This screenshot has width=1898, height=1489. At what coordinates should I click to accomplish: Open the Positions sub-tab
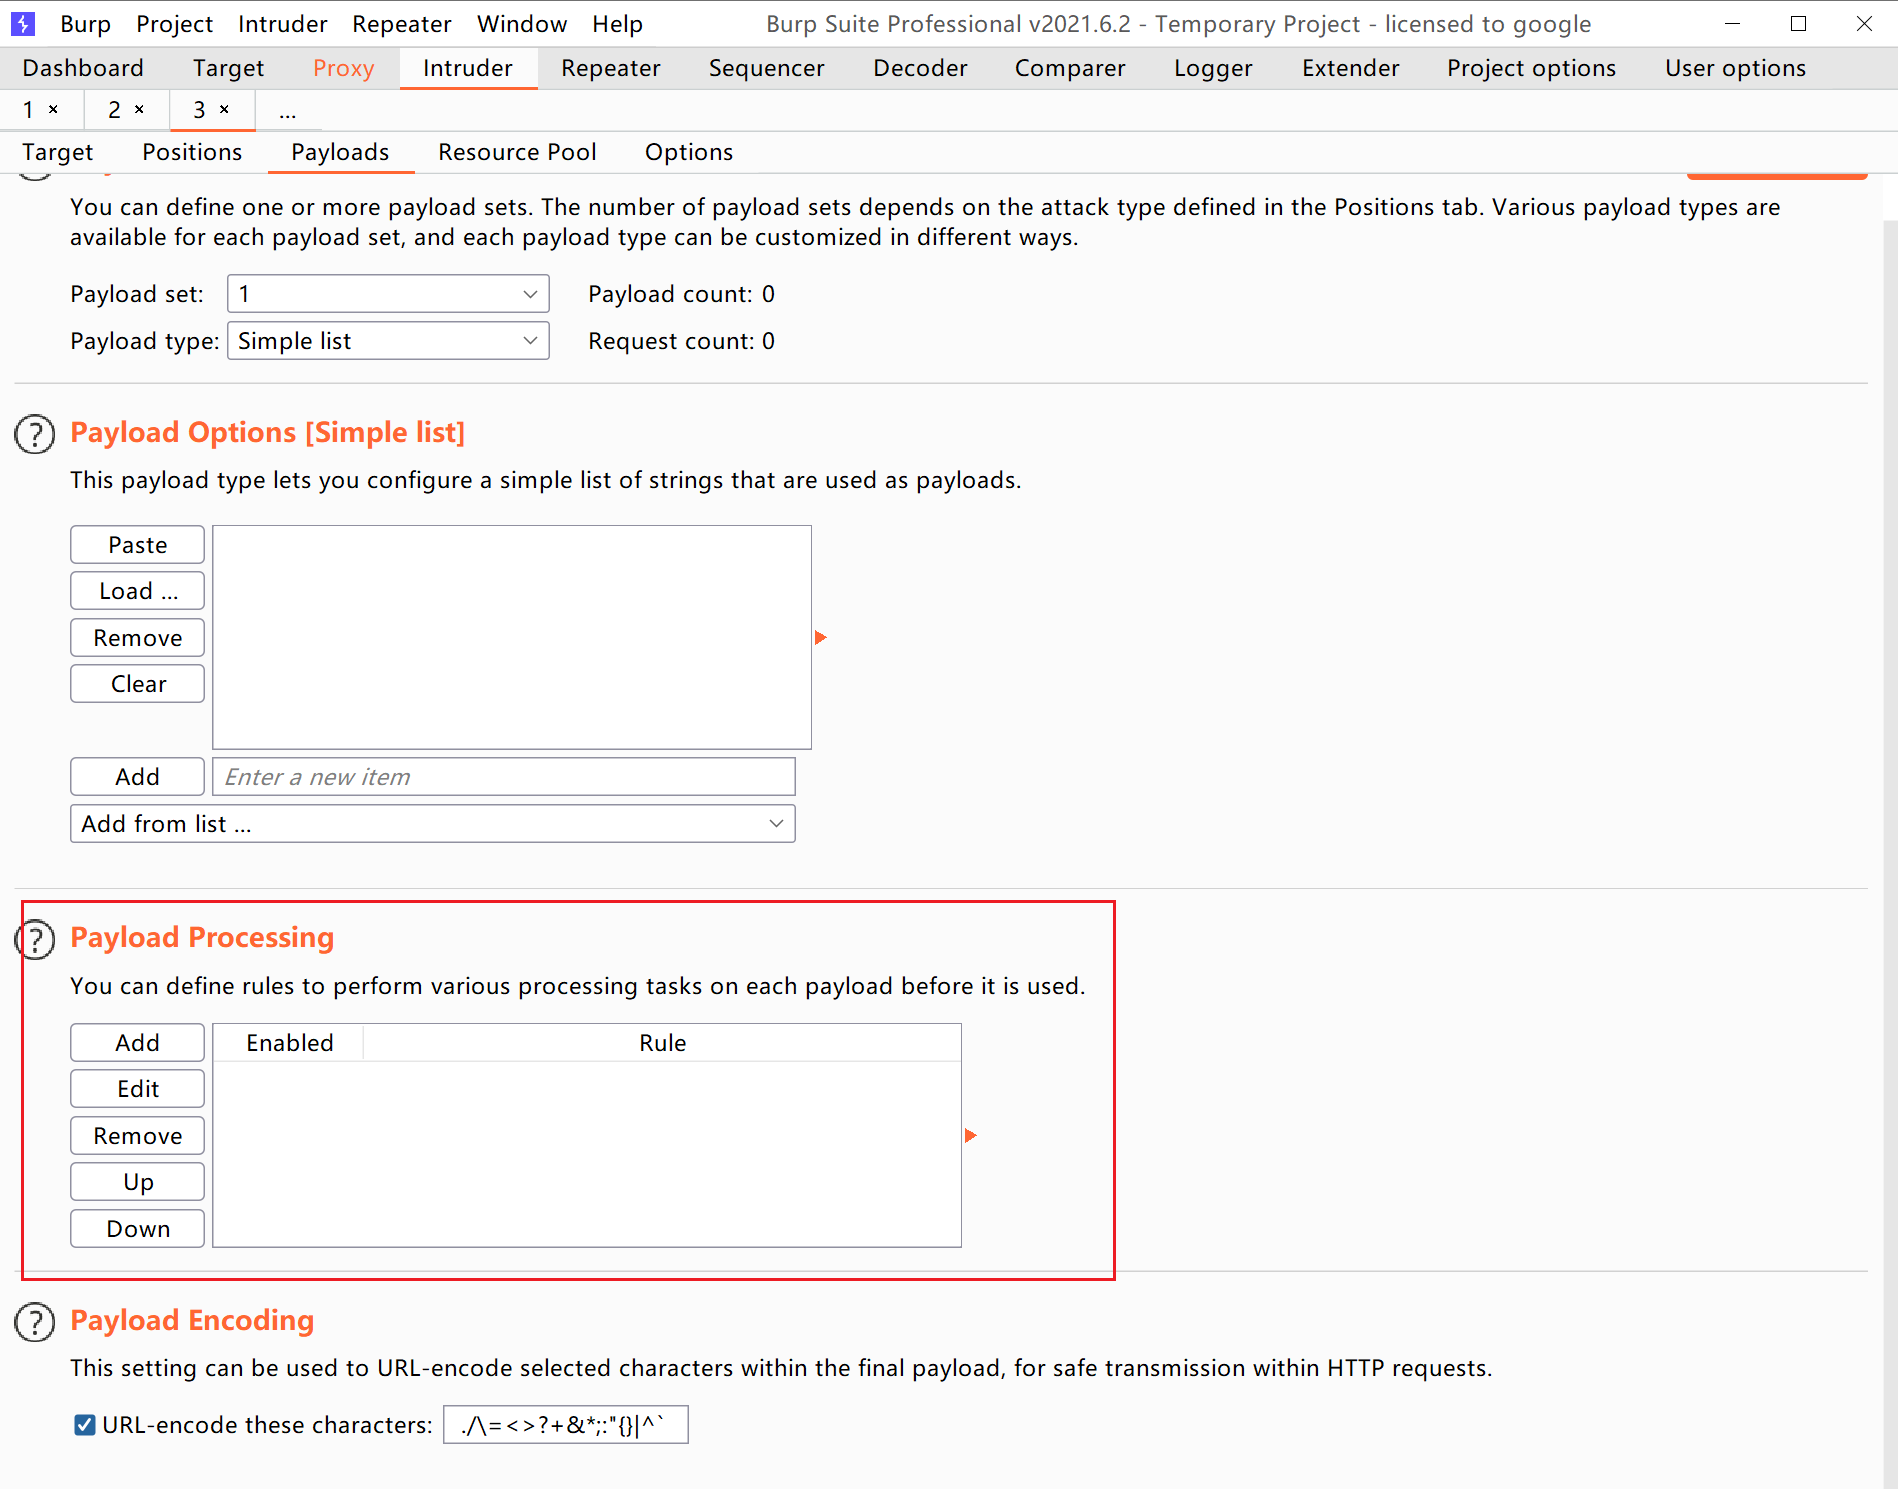[x=192, y=152]
